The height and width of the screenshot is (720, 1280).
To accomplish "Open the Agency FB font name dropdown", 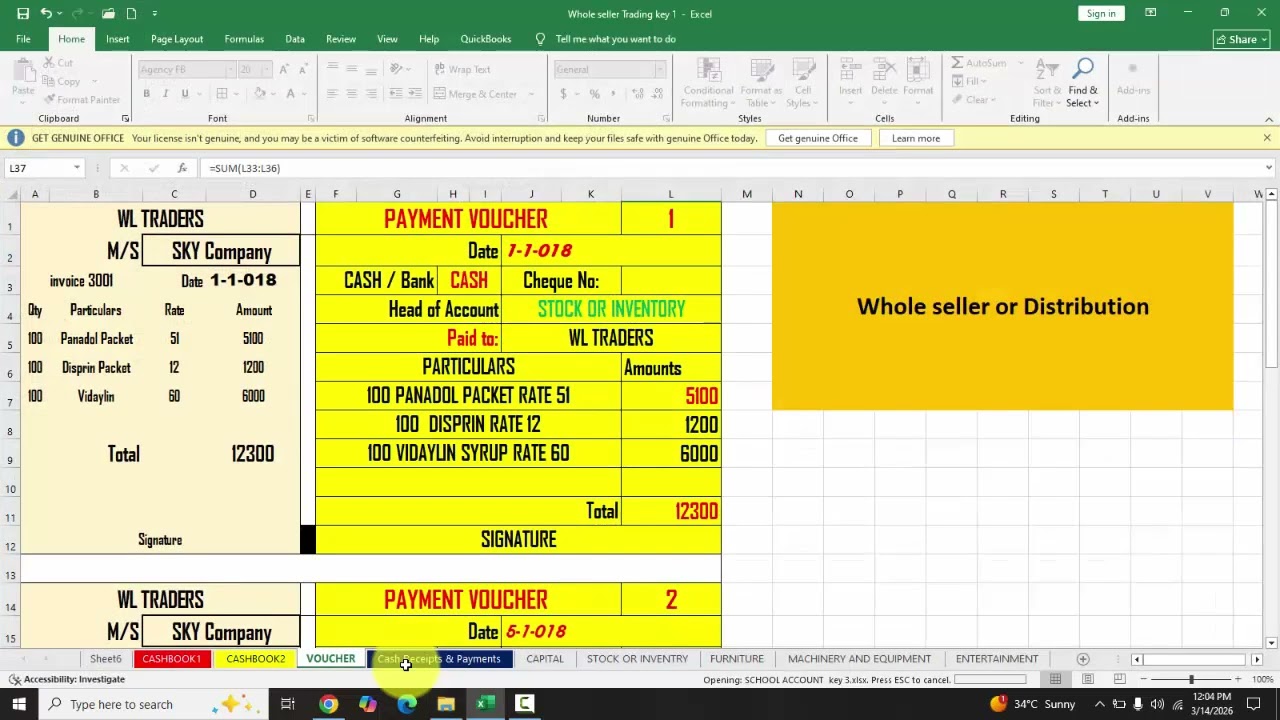I will (229, 70).
